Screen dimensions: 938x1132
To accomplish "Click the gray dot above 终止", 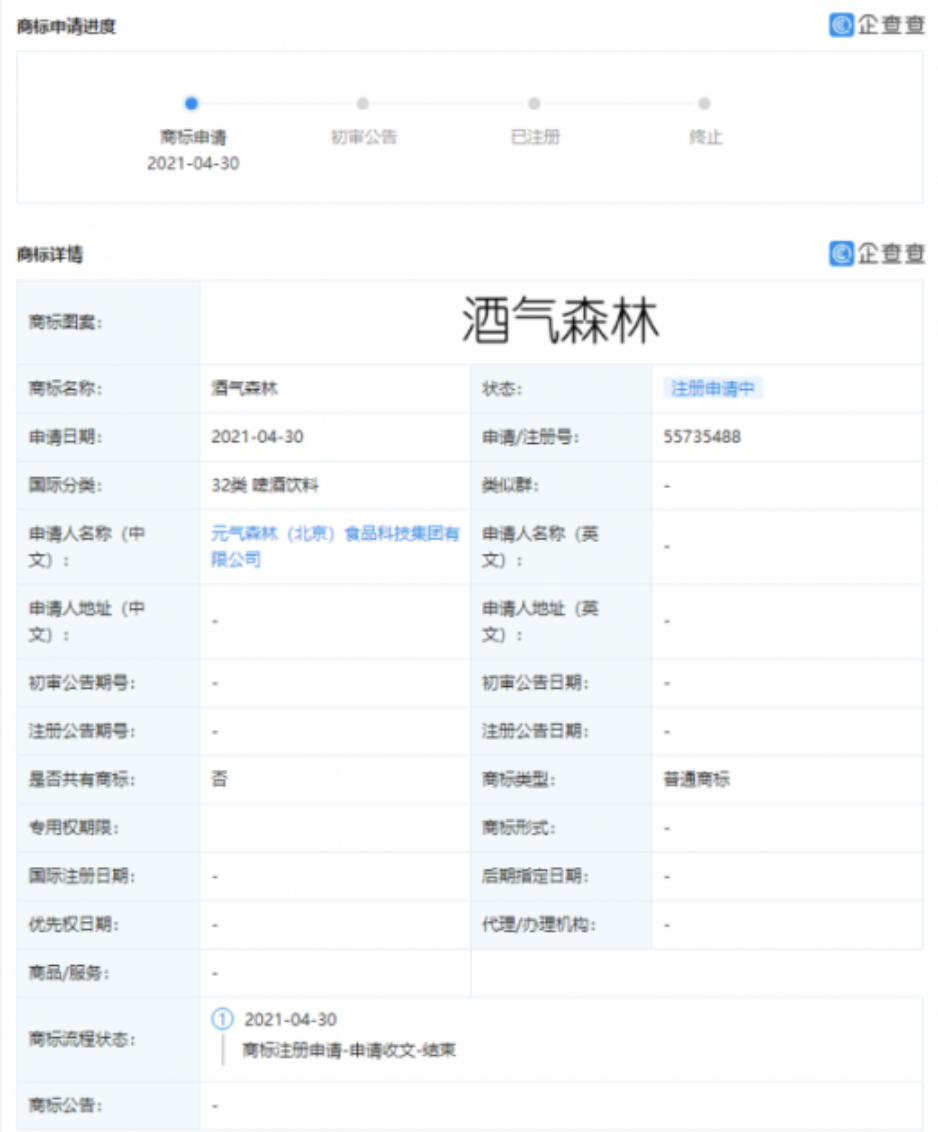I will pyautogui.click(x=704, y=103).
